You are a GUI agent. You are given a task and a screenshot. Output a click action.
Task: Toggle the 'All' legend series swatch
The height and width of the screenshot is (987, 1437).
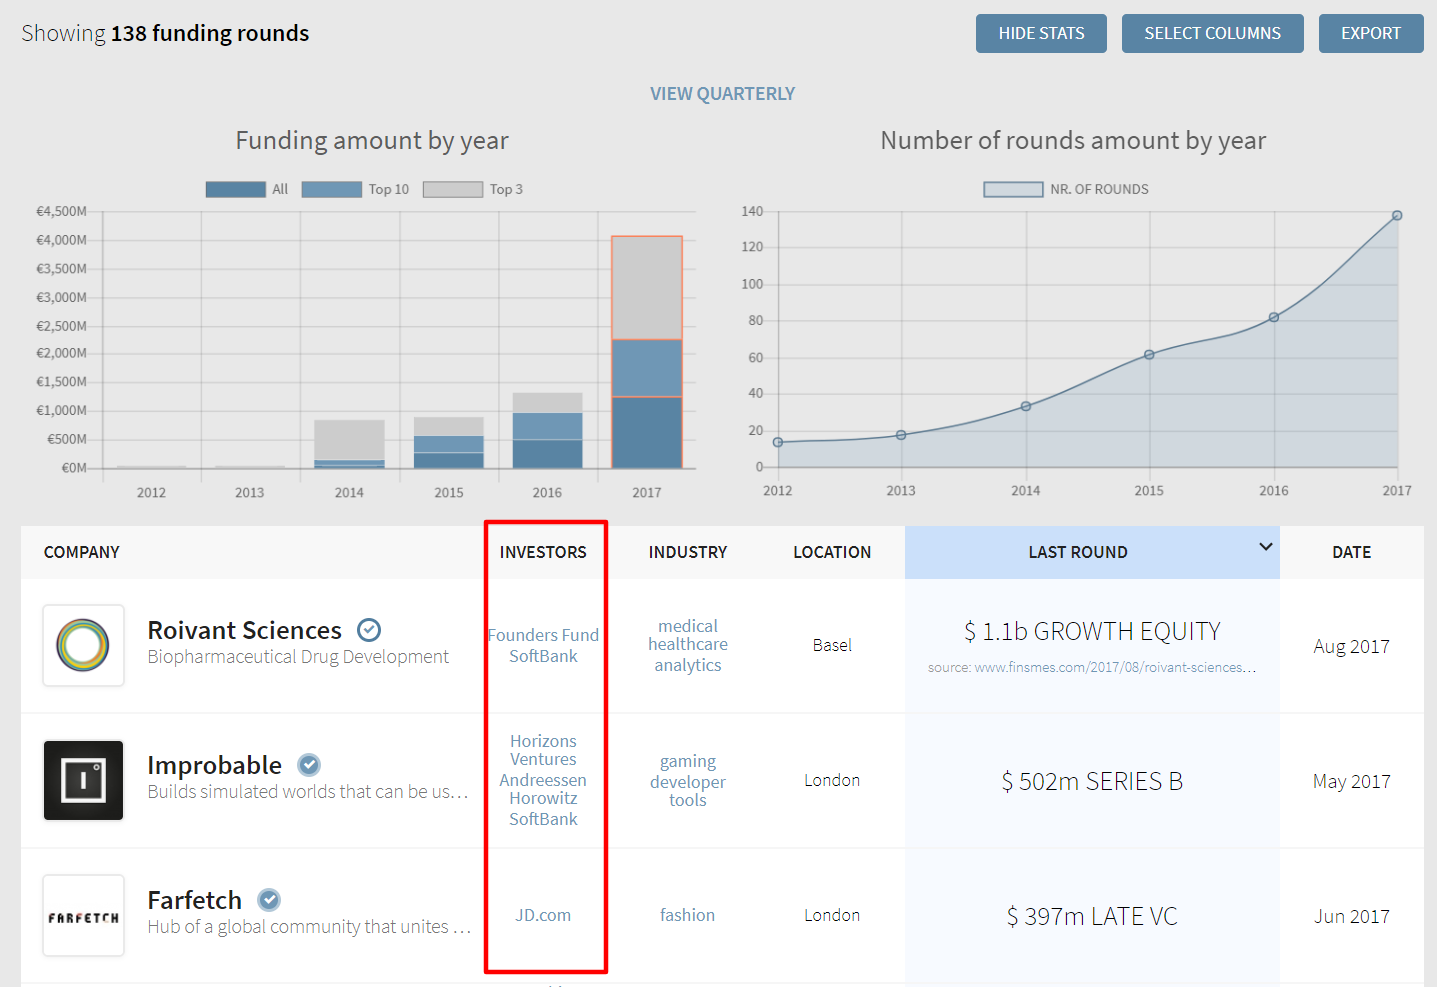[x=236, y=189]
